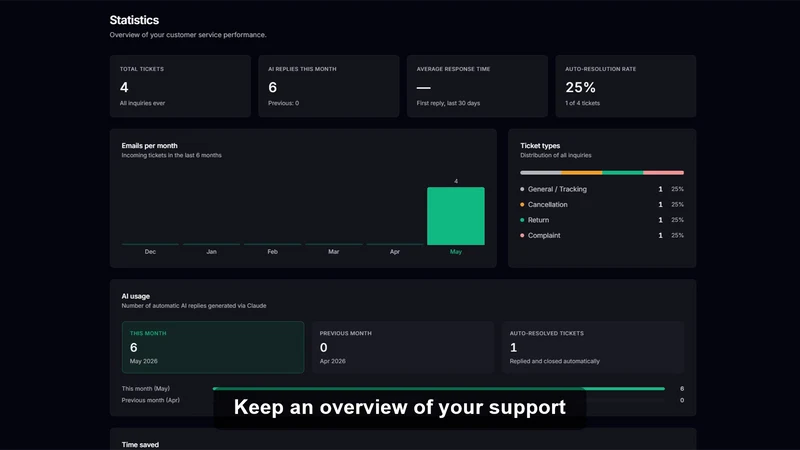Click the Time saved section title
The height and width of the screenshot is (450, 800).
140,445
